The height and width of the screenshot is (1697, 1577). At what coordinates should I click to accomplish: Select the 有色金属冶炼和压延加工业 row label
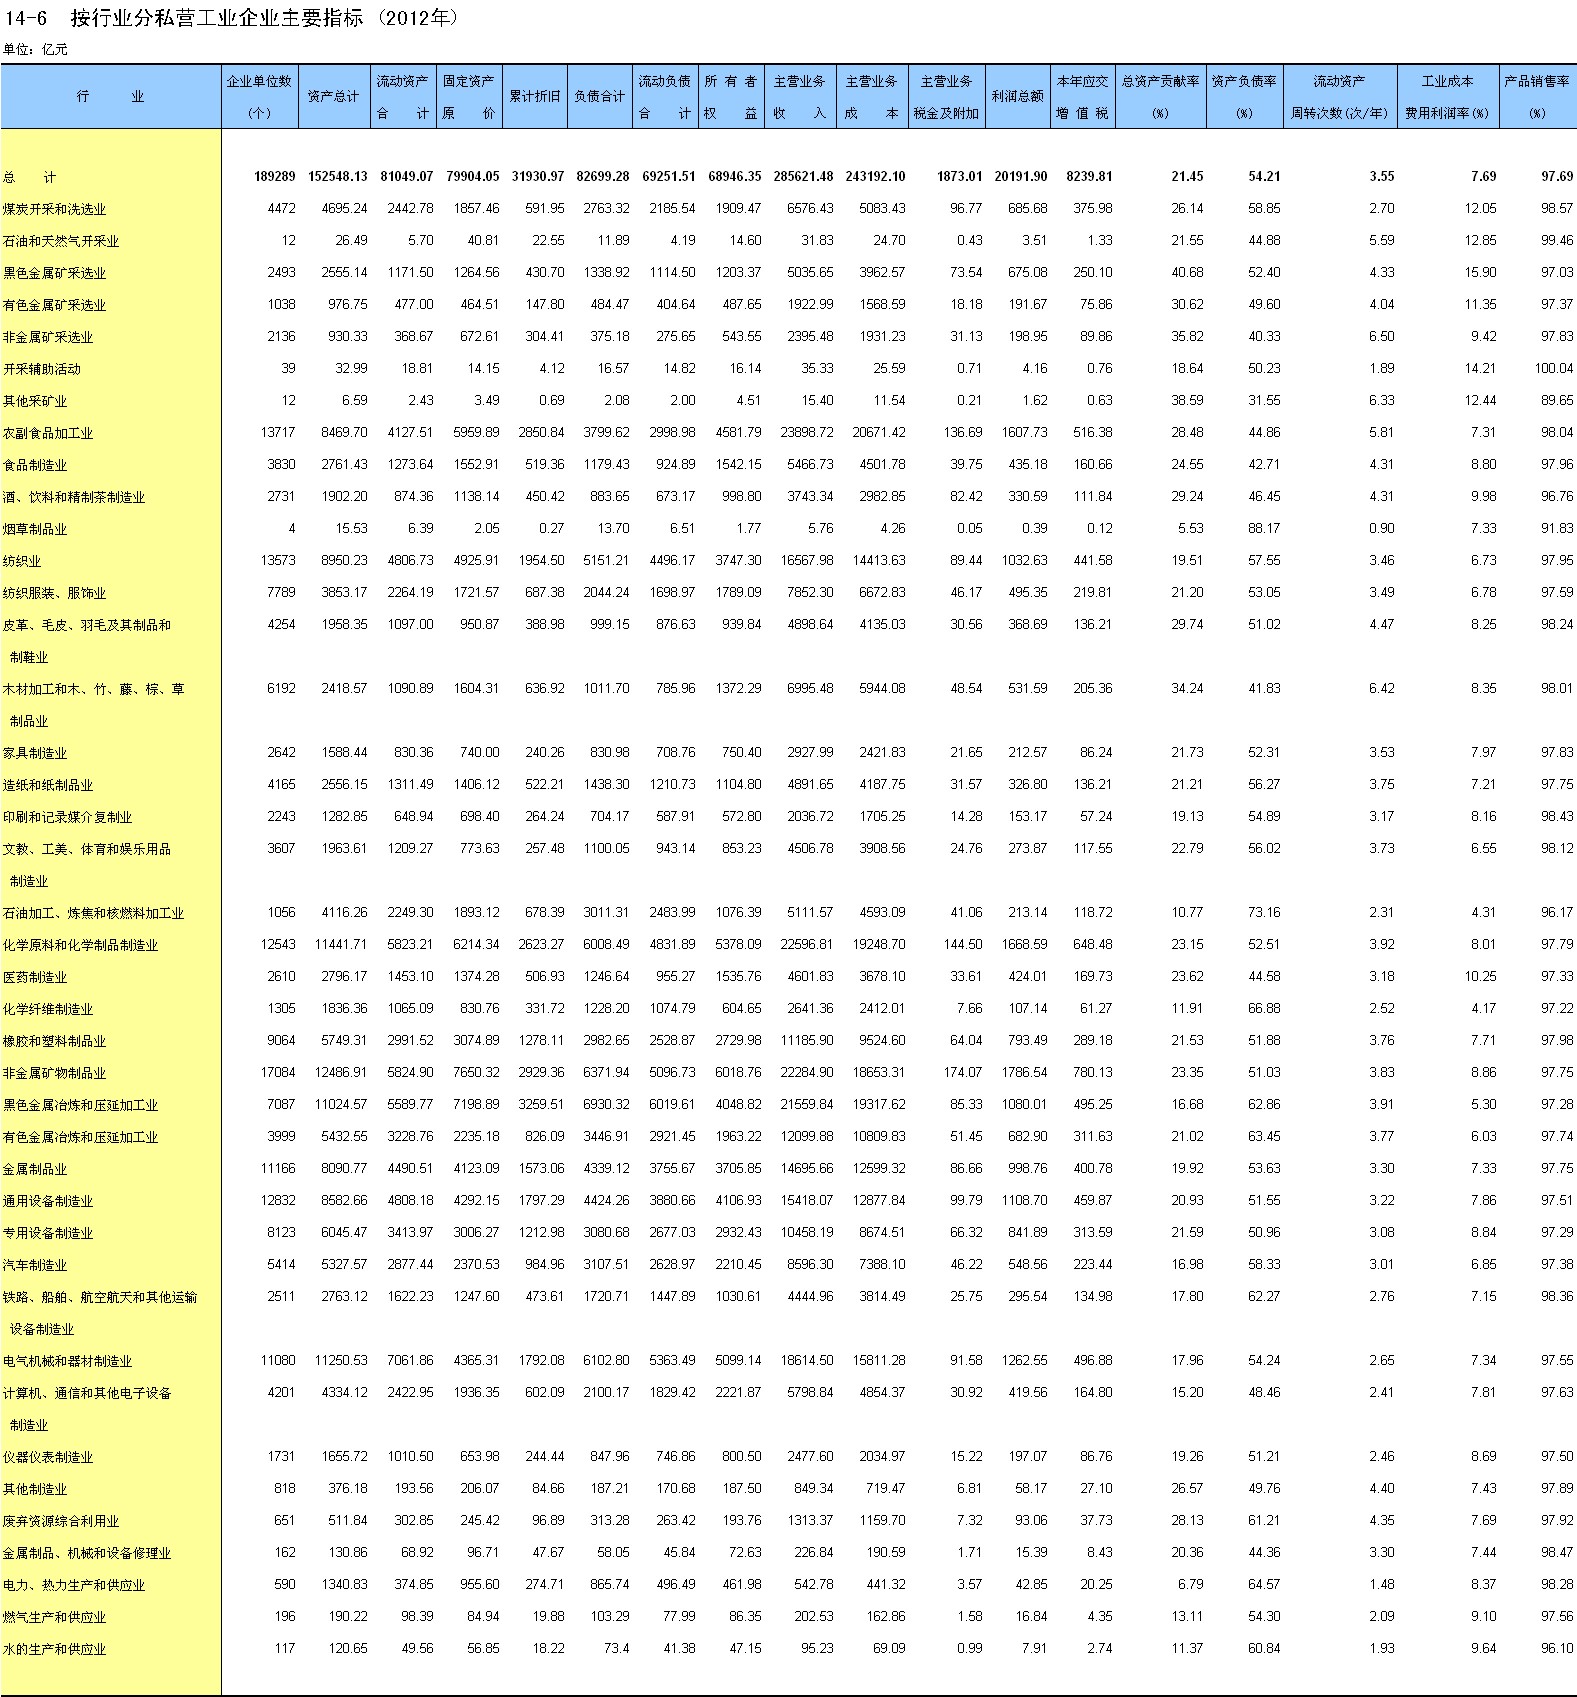pos(80,1137)
